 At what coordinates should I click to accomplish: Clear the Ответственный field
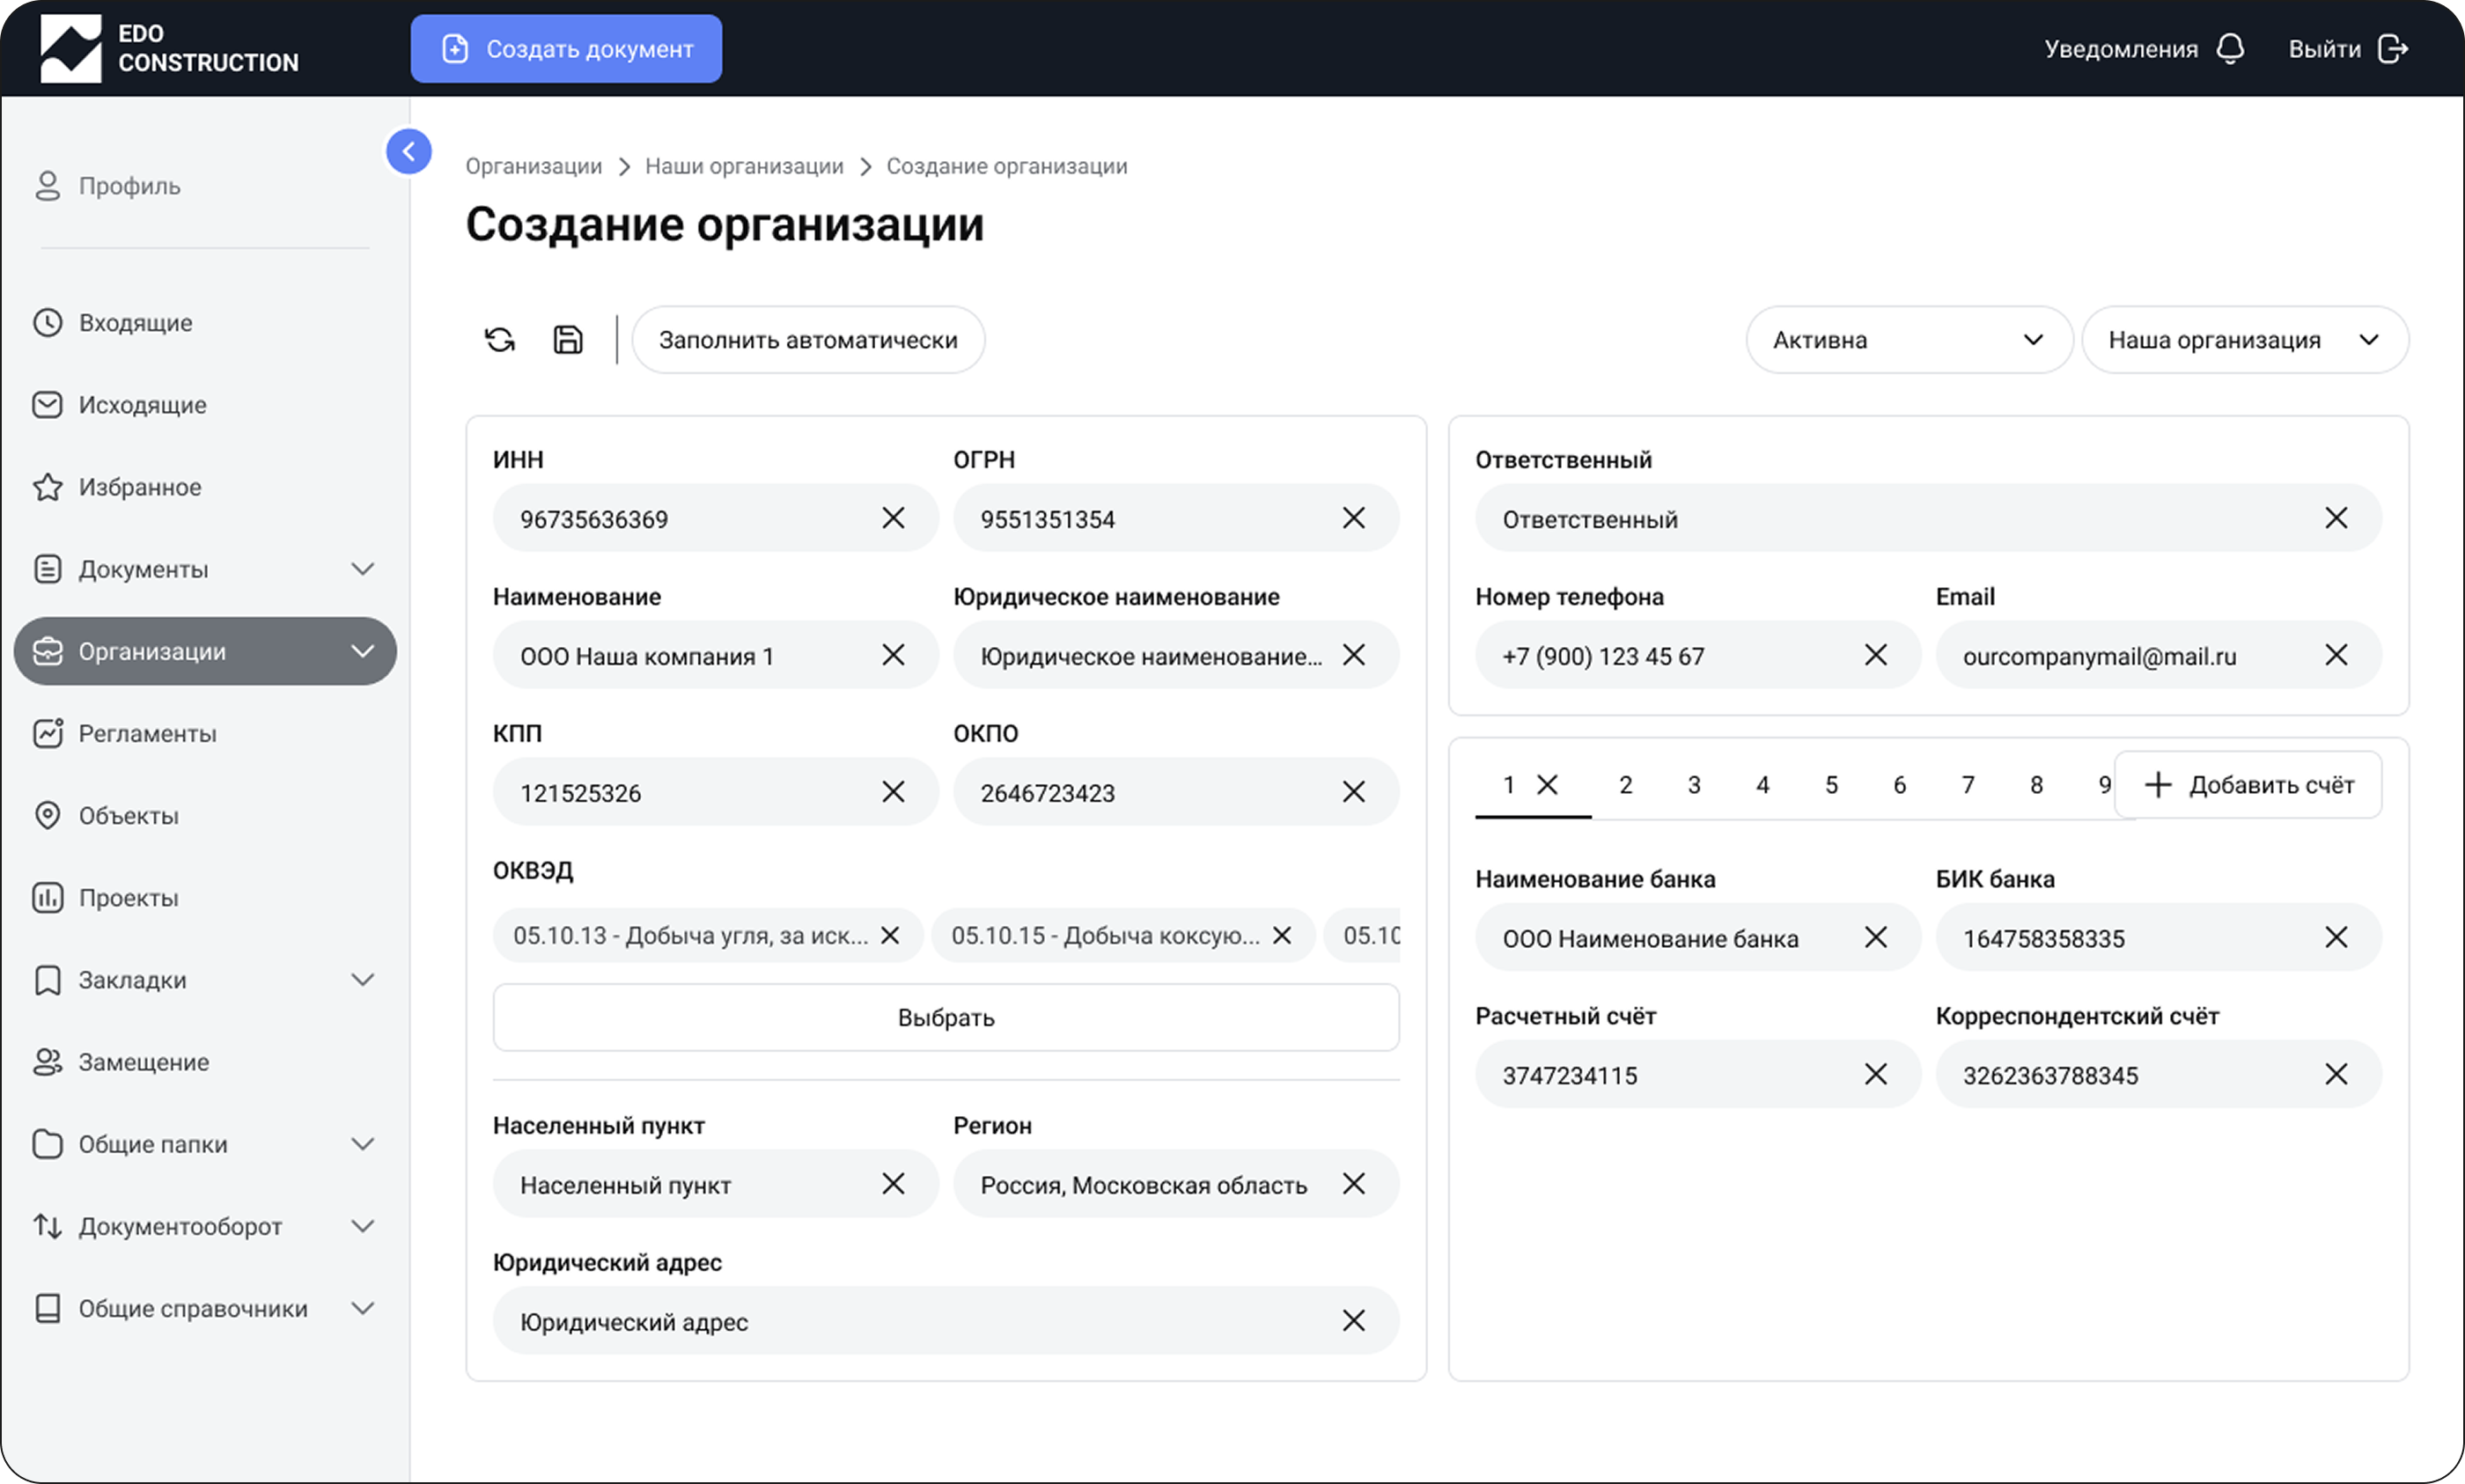(2337, 518)
